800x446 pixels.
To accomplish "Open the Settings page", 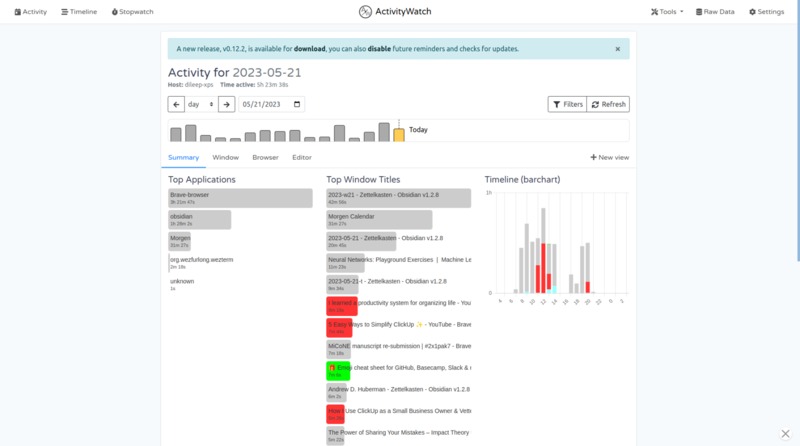I will pyautogui.click(x=766, y=12).
